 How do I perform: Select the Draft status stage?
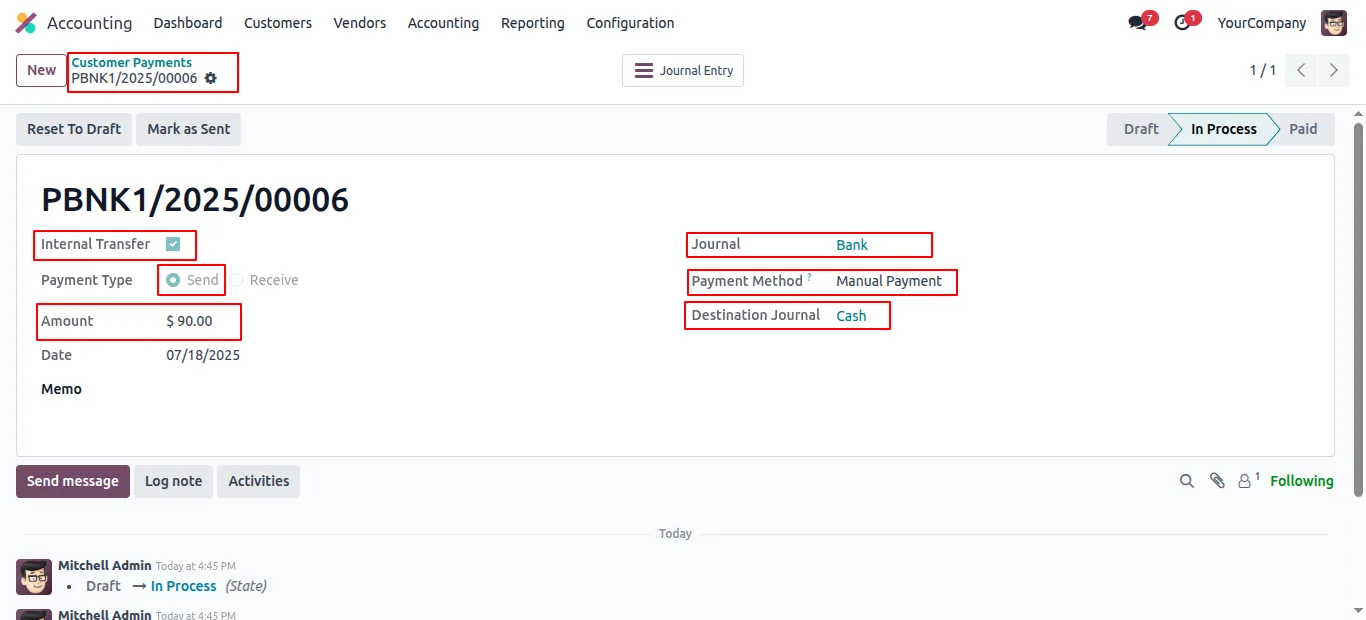[x=1141, y=129]
